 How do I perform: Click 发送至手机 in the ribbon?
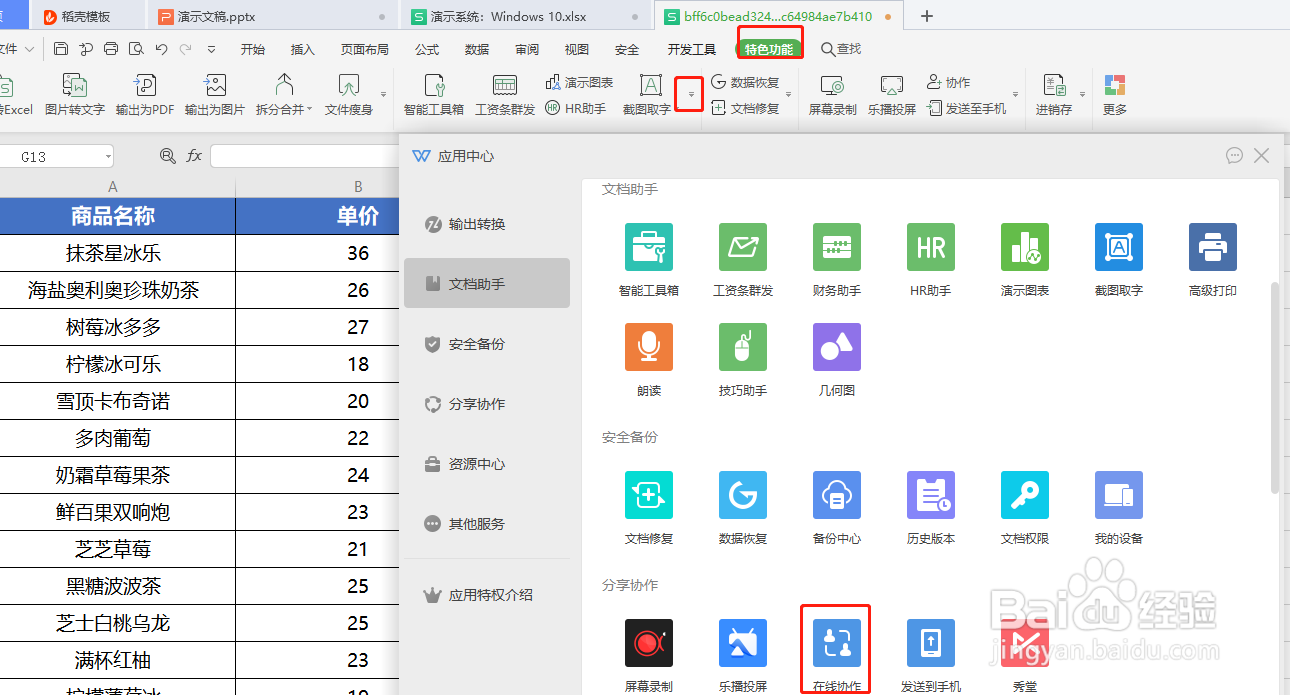coord(967,108)
